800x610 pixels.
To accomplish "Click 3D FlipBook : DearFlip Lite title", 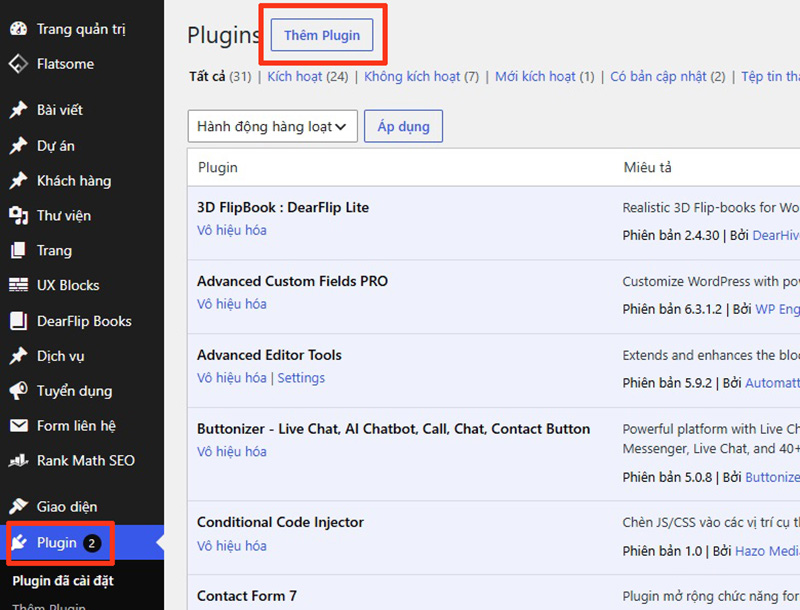I will [283, 208].
